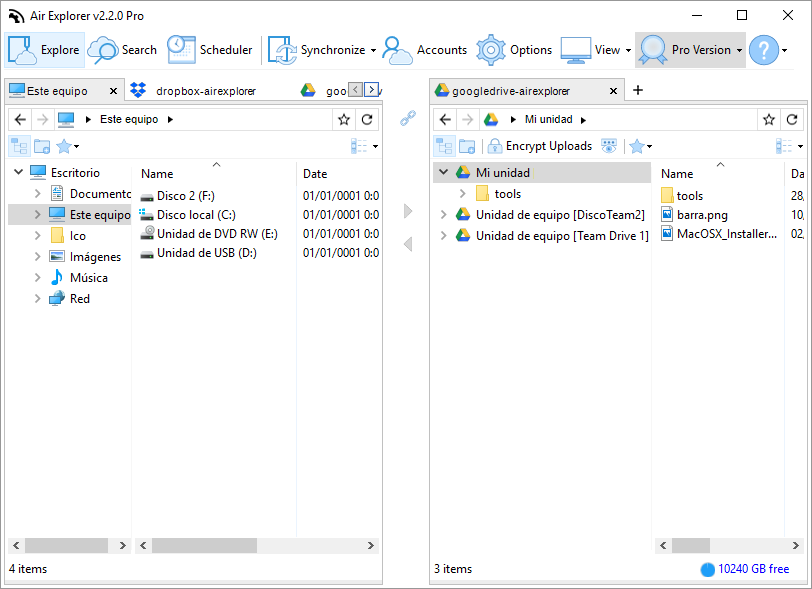Open the Help dropdown arrow

pos(785,50)
